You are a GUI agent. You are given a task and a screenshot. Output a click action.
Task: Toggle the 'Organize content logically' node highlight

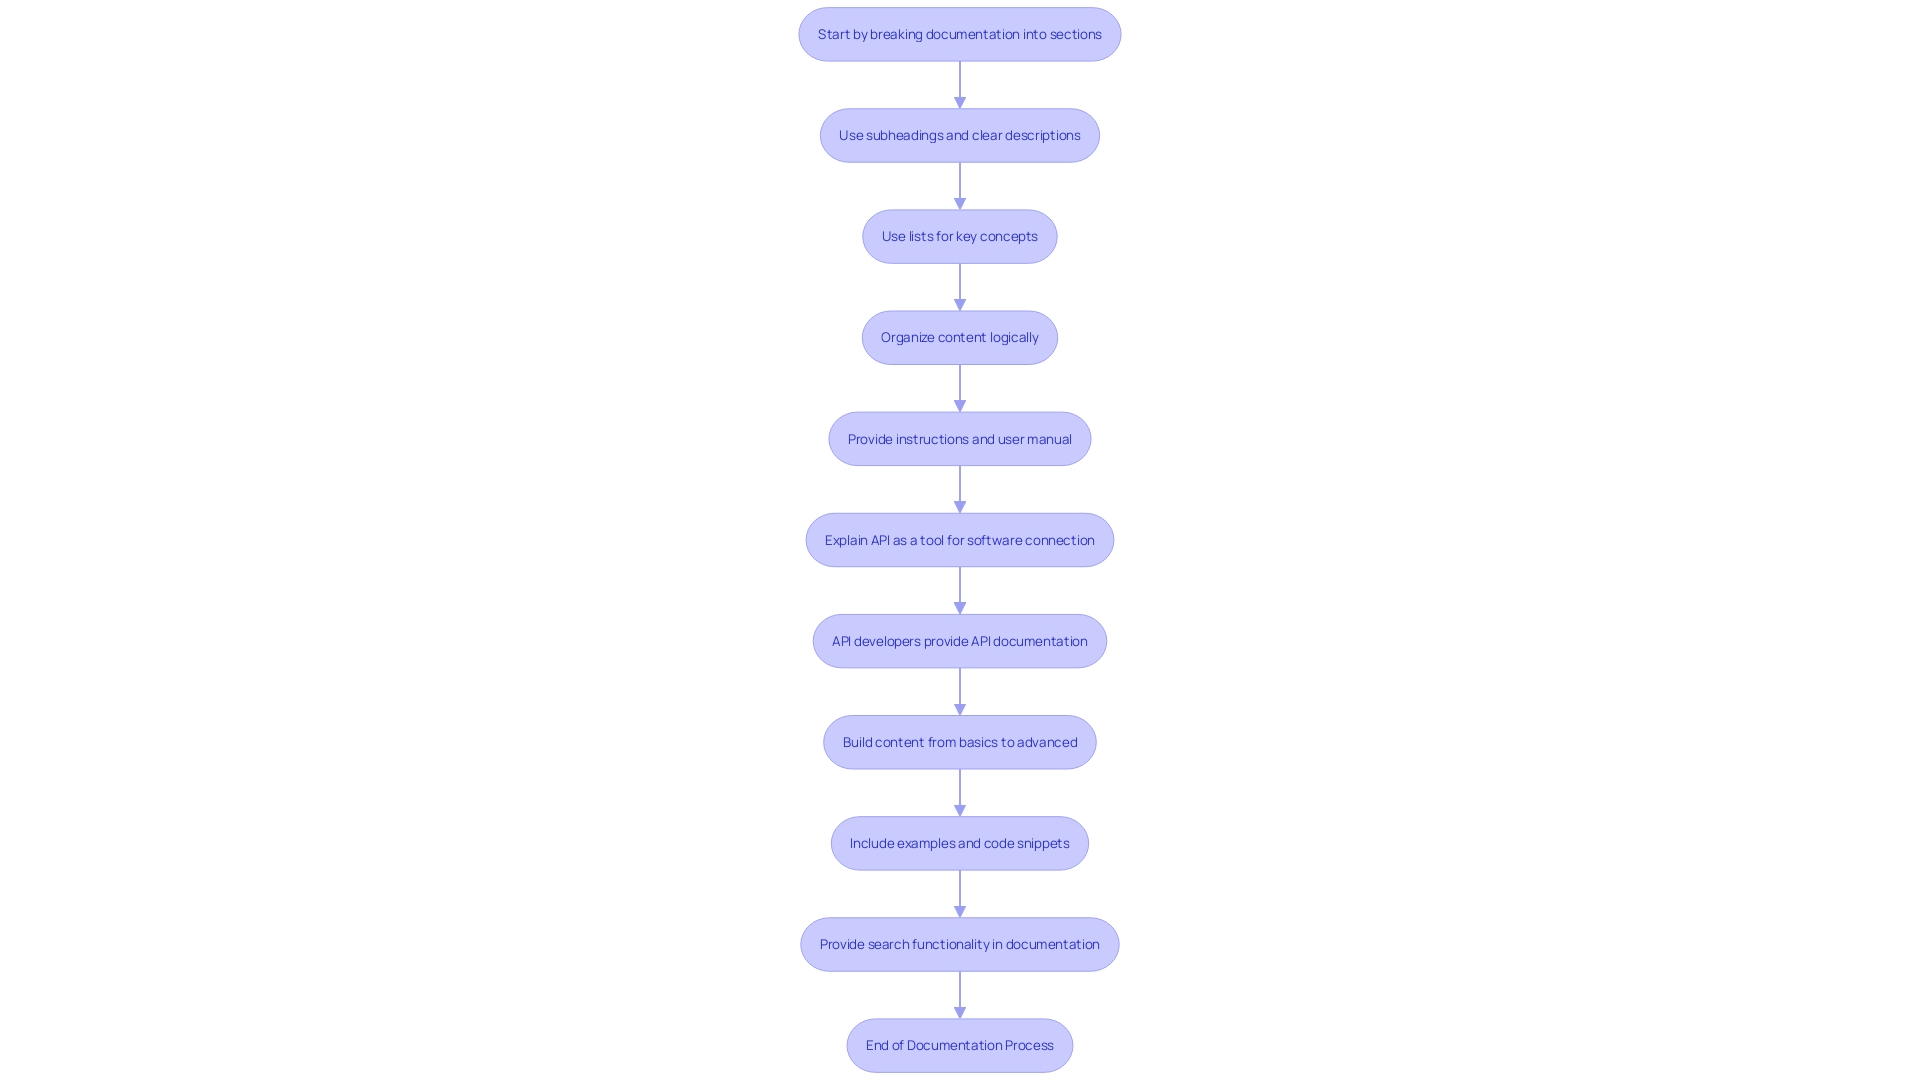pos(960,336)
